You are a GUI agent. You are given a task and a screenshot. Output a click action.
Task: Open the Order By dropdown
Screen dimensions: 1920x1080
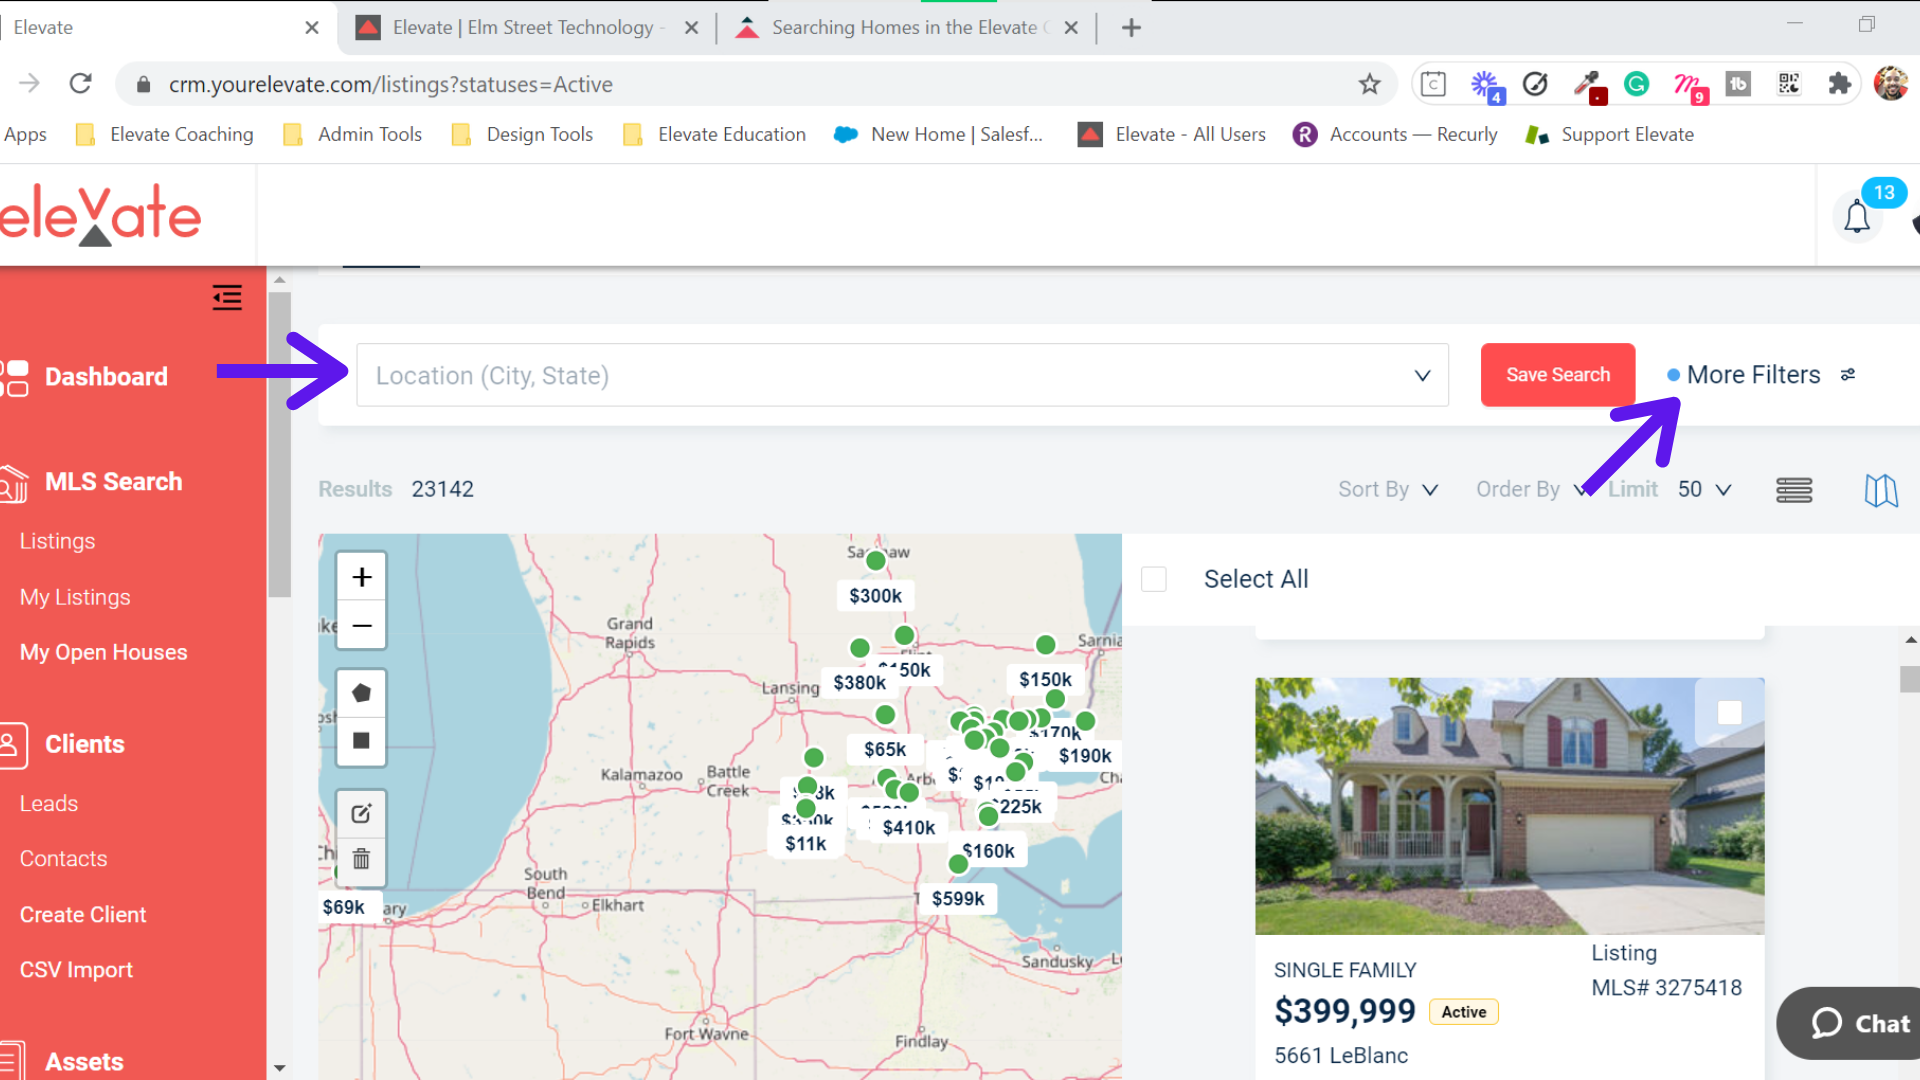click(x=1531, y=490)
